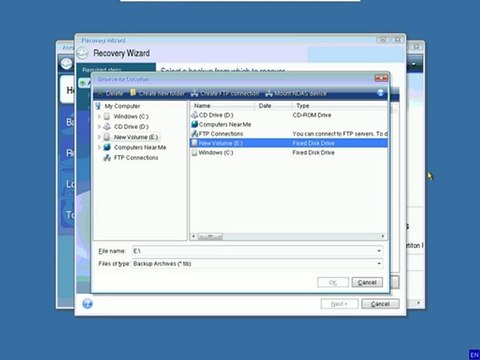Select FTP Connections in the tree
Viewport: 480px width, 360px height.
click(136, 158)
